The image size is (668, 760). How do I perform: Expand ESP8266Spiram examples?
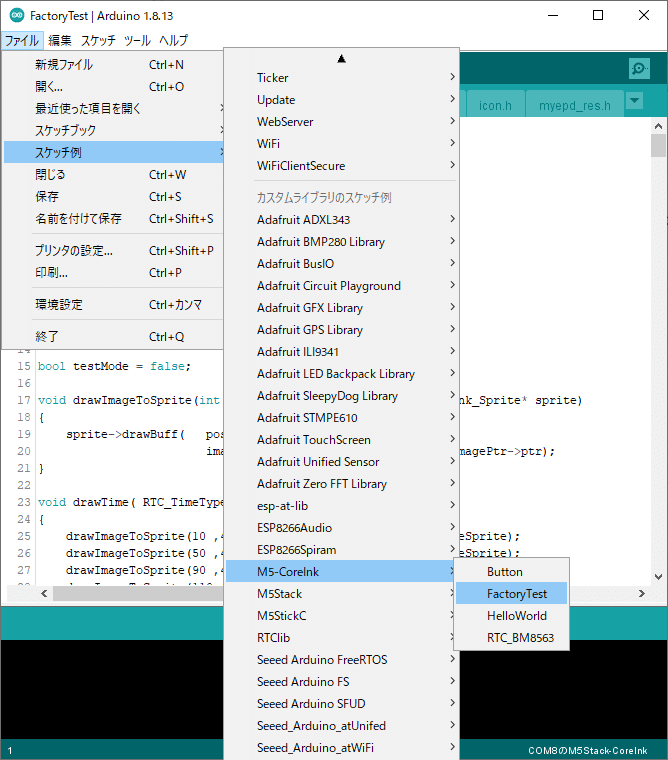click(341, 550)
